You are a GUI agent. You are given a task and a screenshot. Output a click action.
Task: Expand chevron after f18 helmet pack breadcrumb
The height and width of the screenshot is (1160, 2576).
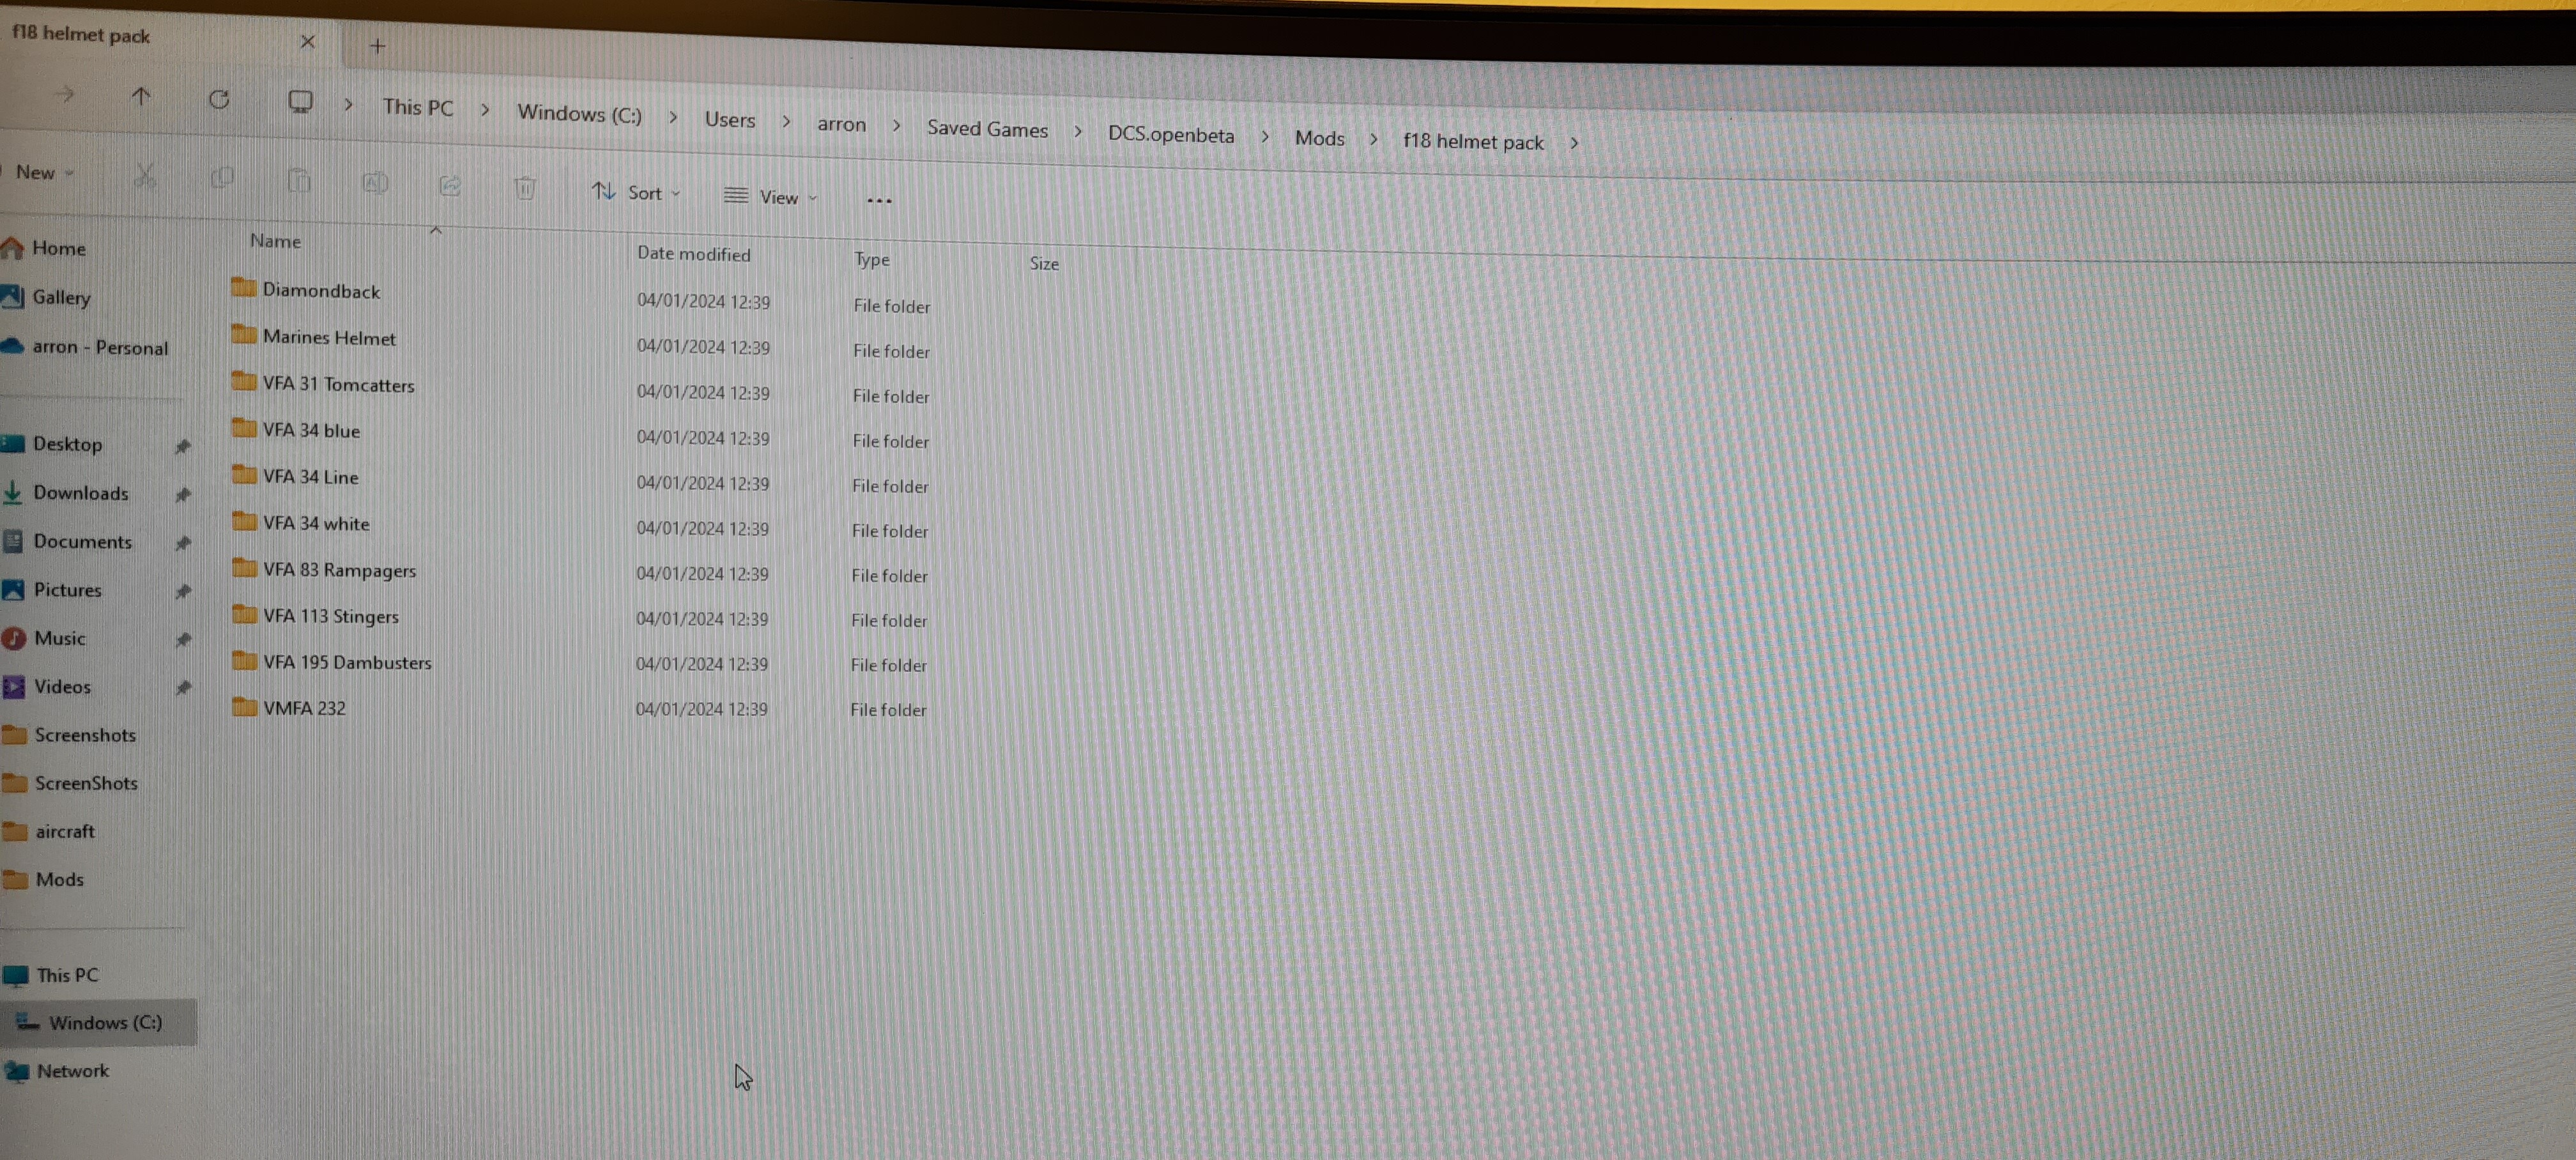1574,144
